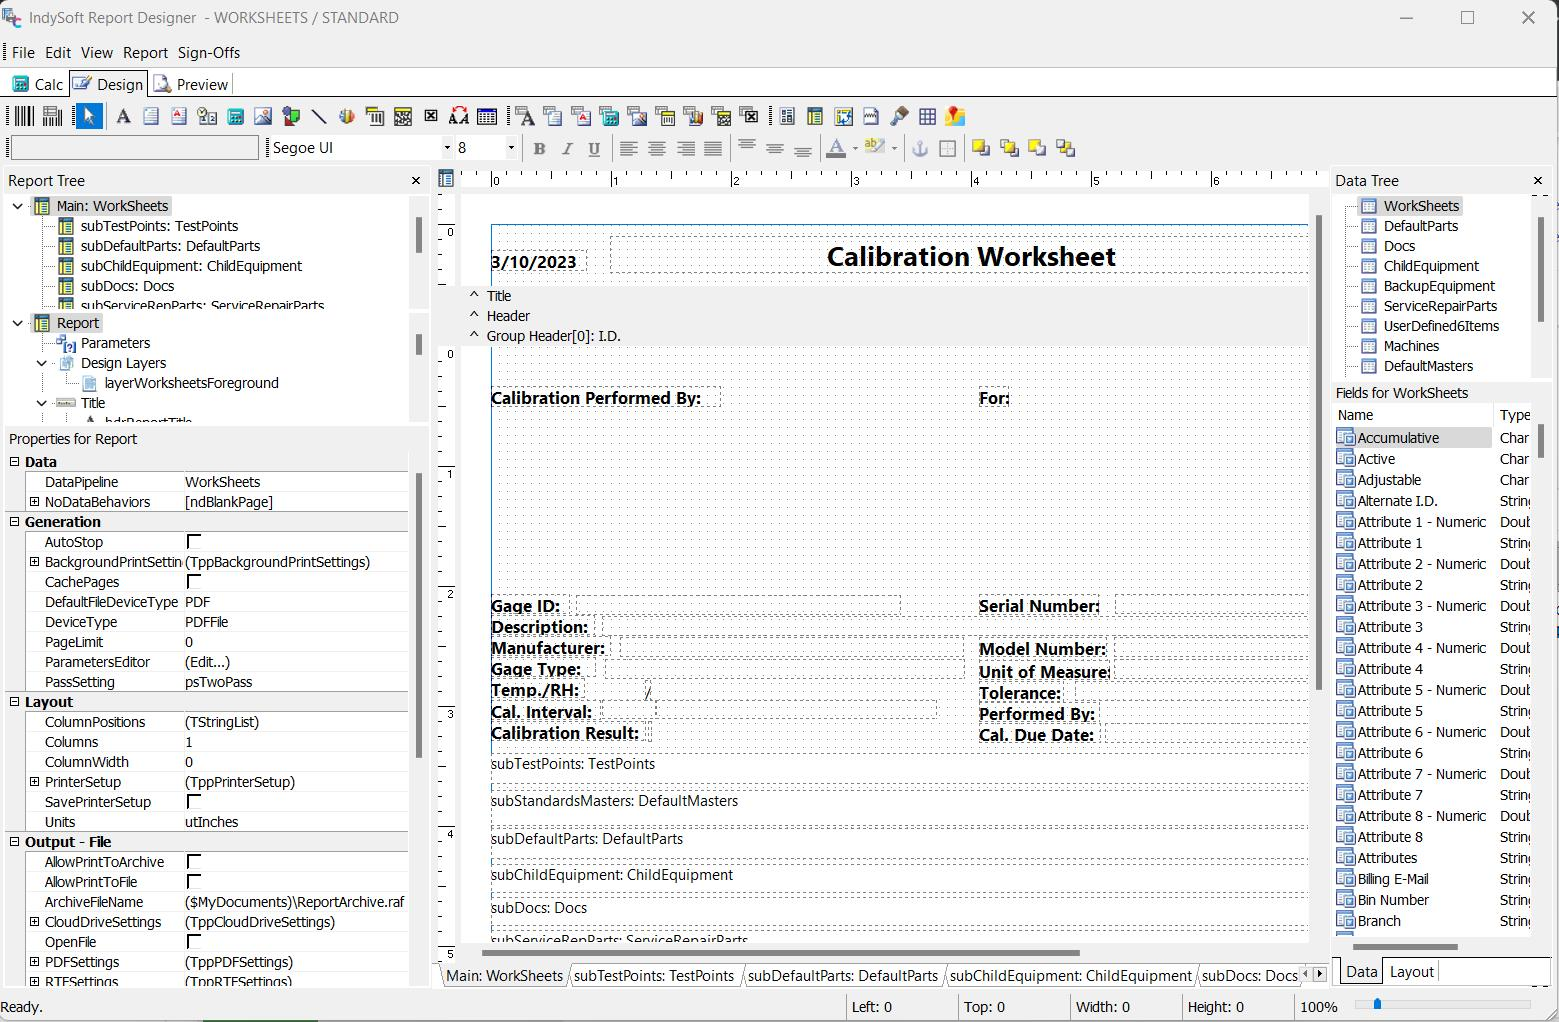Open the font name dropdown

coord(447,148)
